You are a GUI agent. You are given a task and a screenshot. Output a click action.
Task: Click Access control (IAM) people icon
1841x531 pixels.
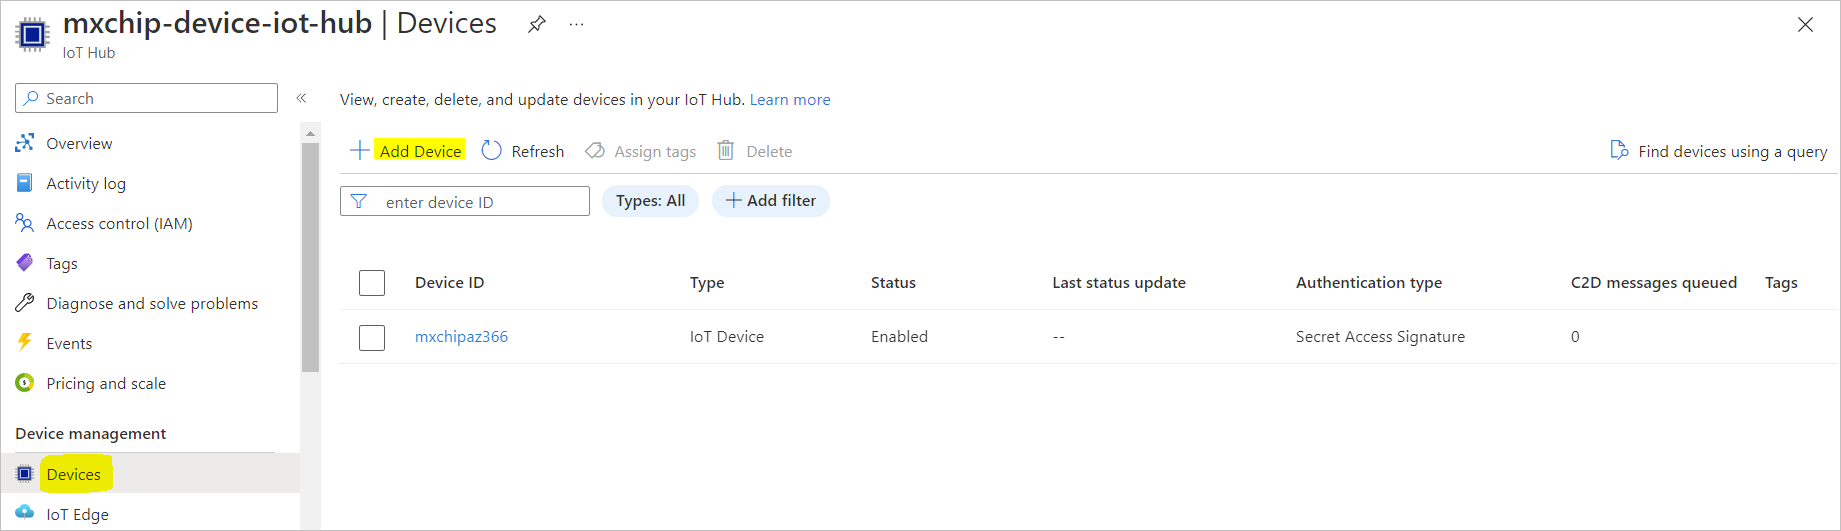coord(25,223)
